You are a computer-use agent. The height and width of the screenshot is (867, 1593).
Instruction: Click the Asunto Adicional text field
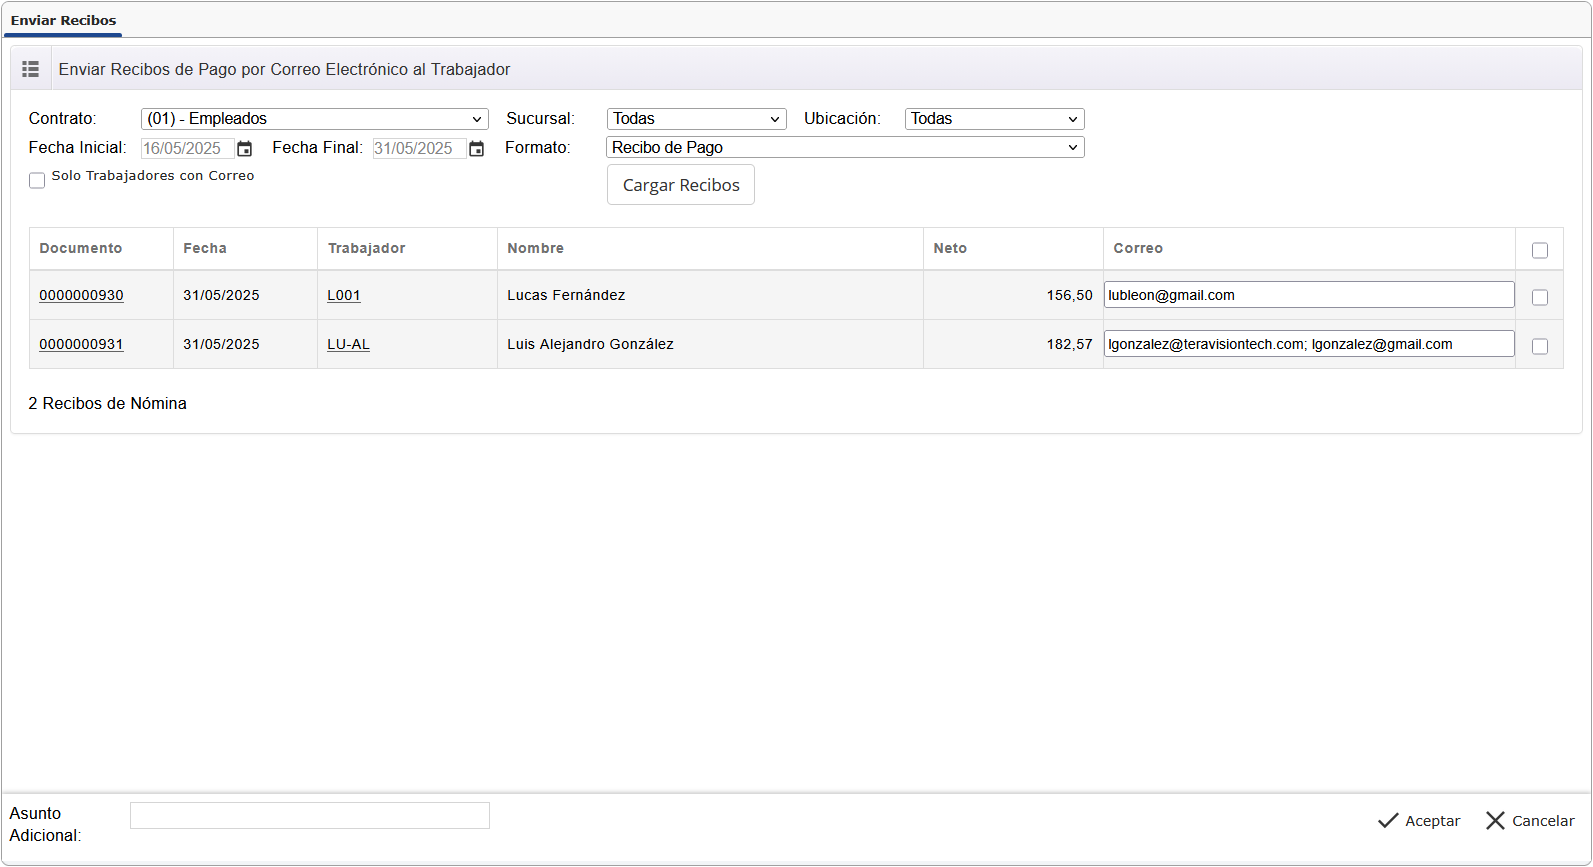(x=310, y=816)
